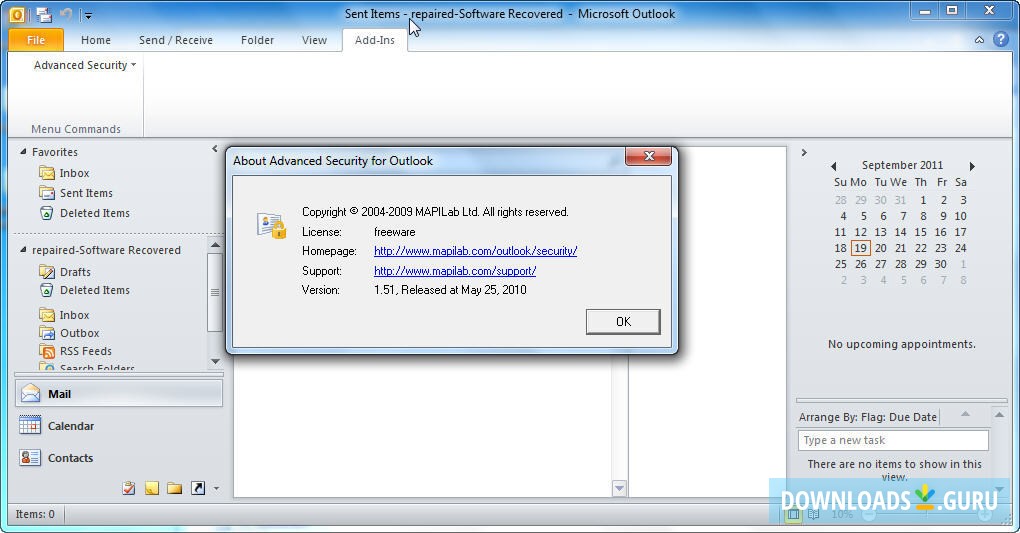1020x533 pixels.
Task: Click the Shortcuts icon in navigation bar
Action: point(198,488)
